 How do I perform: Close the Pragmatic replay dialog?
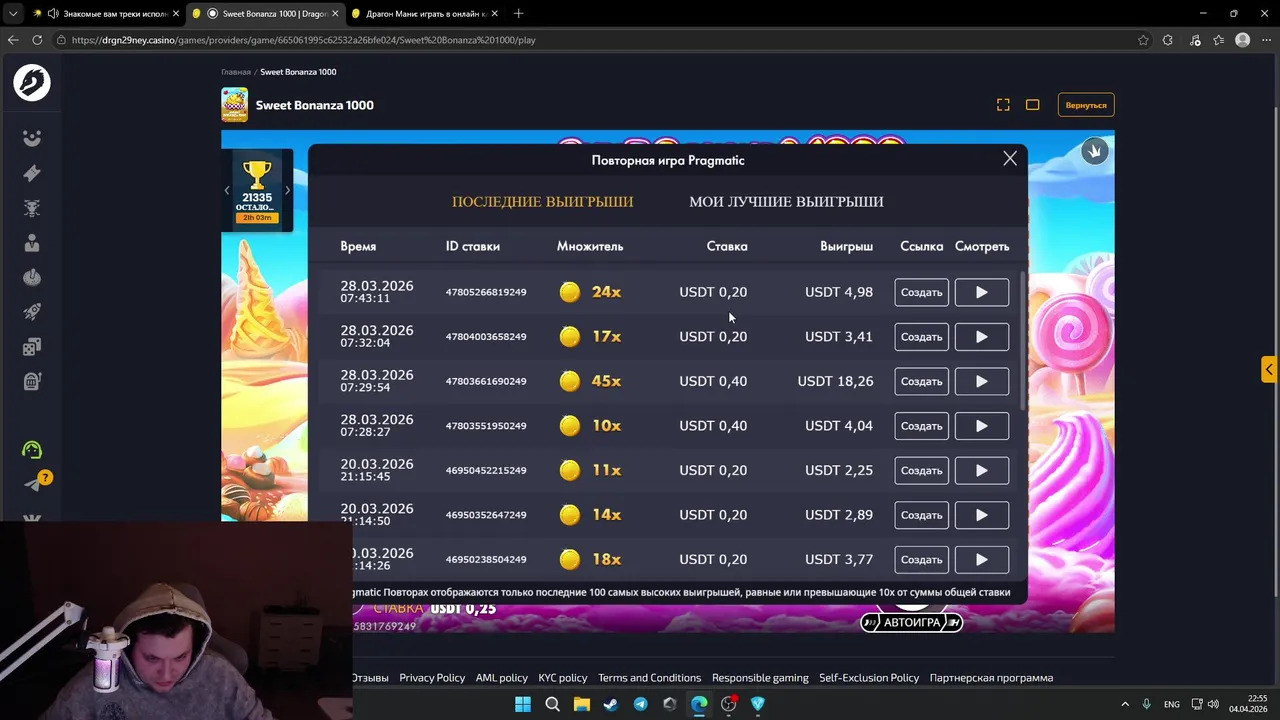coord(1010,159)
